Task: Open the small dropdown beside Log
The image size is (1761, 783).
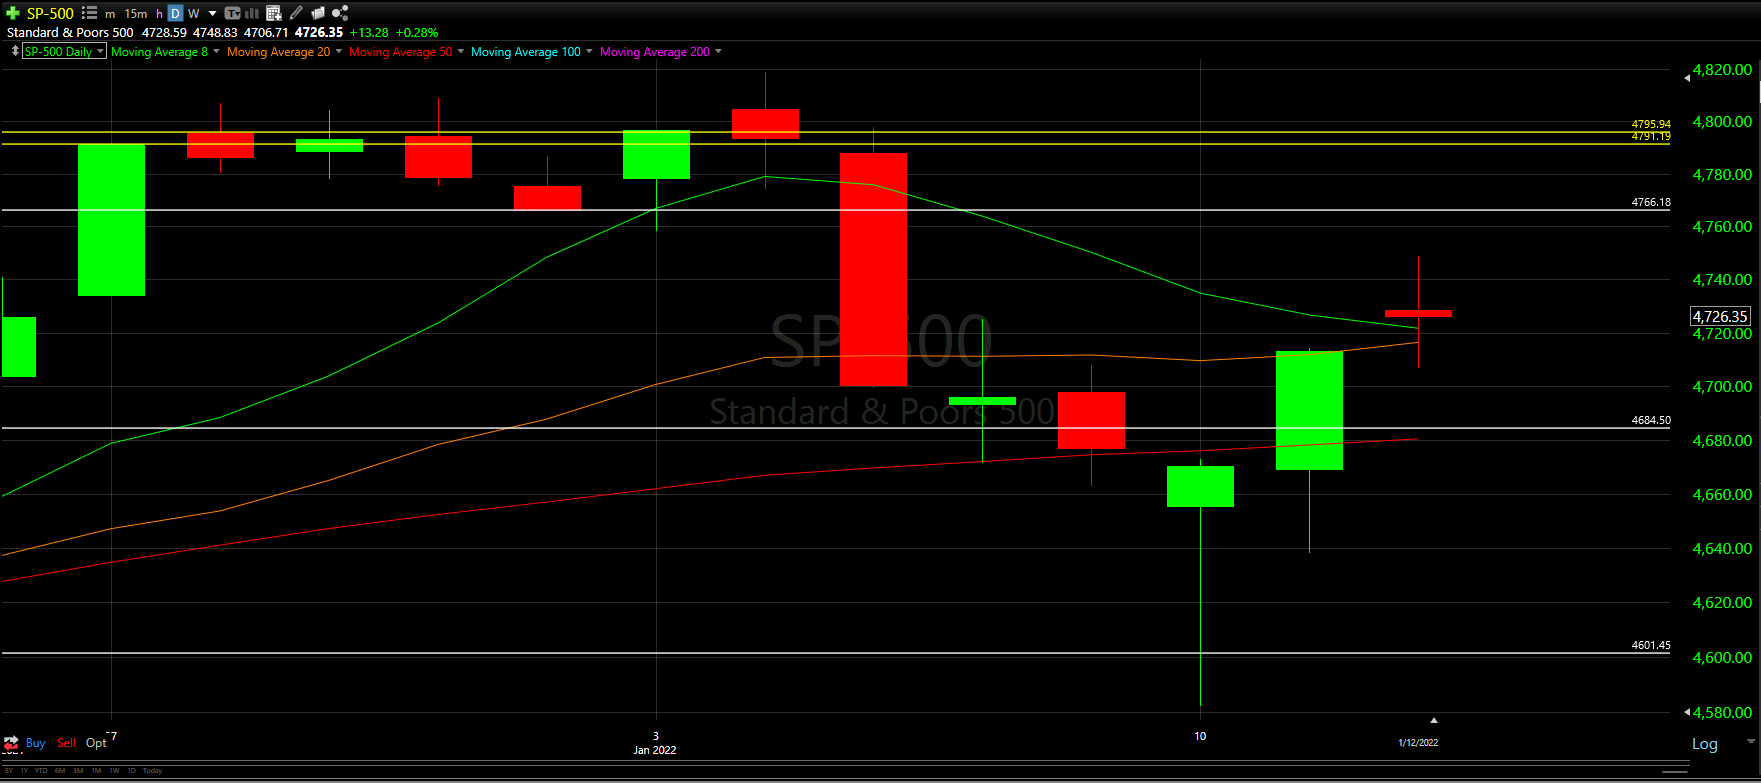Action: click(x=1751, y=741)
